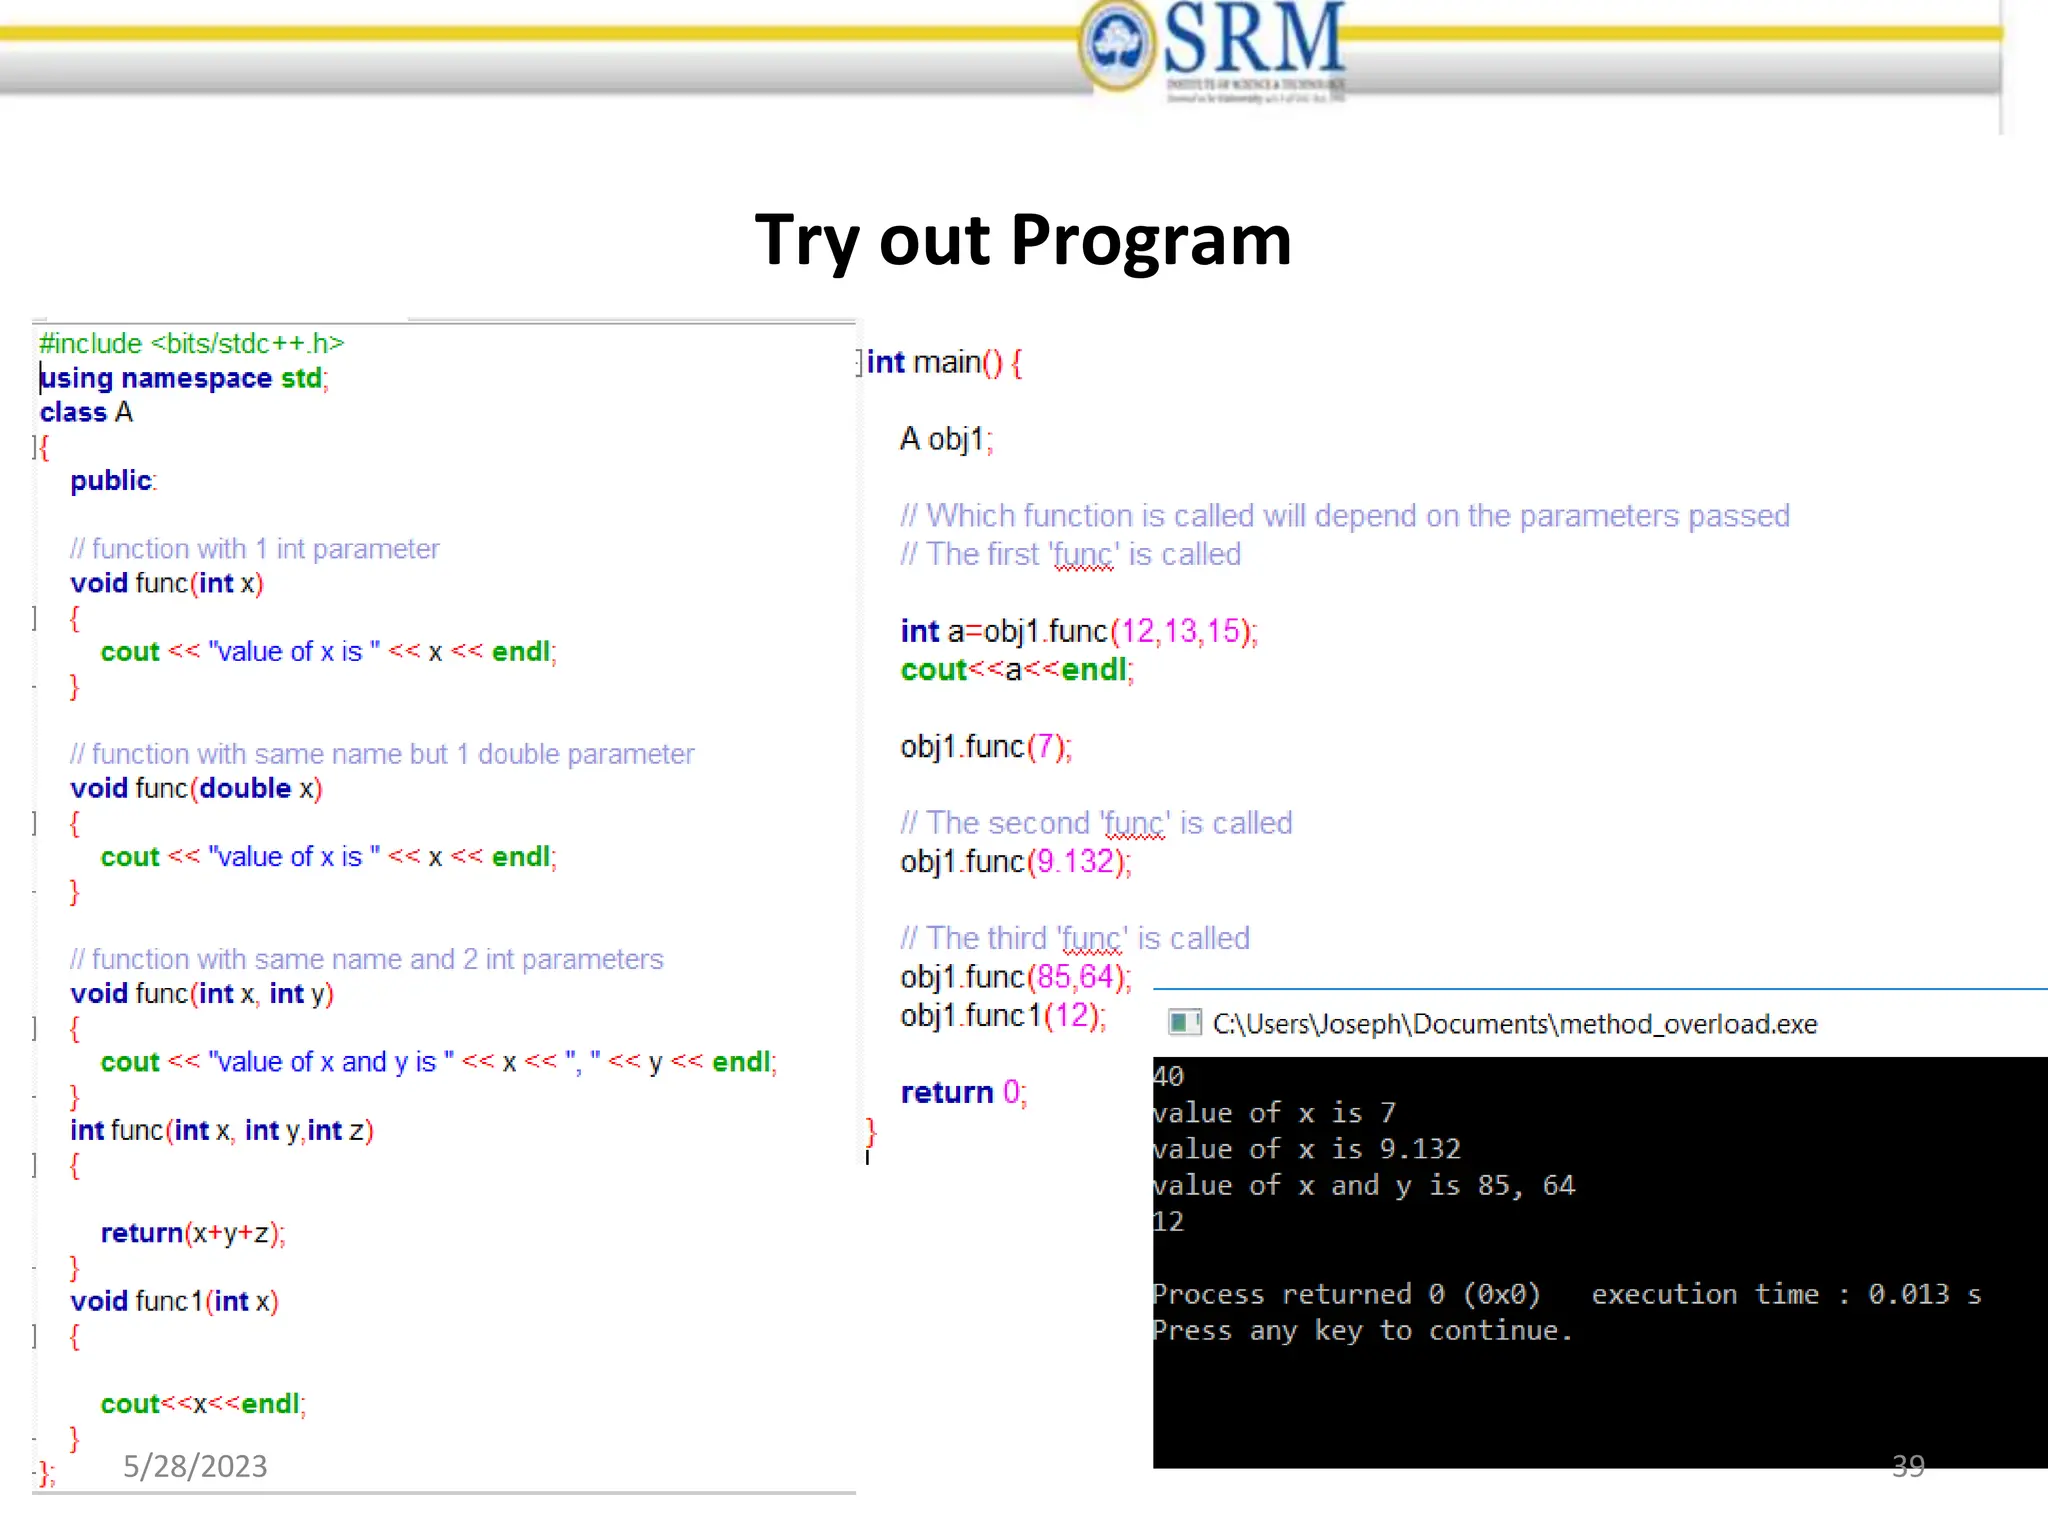The height and width of the screenshot is (1536, 2048).
Task: Click the 'int main() {' line
Action: pyautogui.click(x=945, y=362)
